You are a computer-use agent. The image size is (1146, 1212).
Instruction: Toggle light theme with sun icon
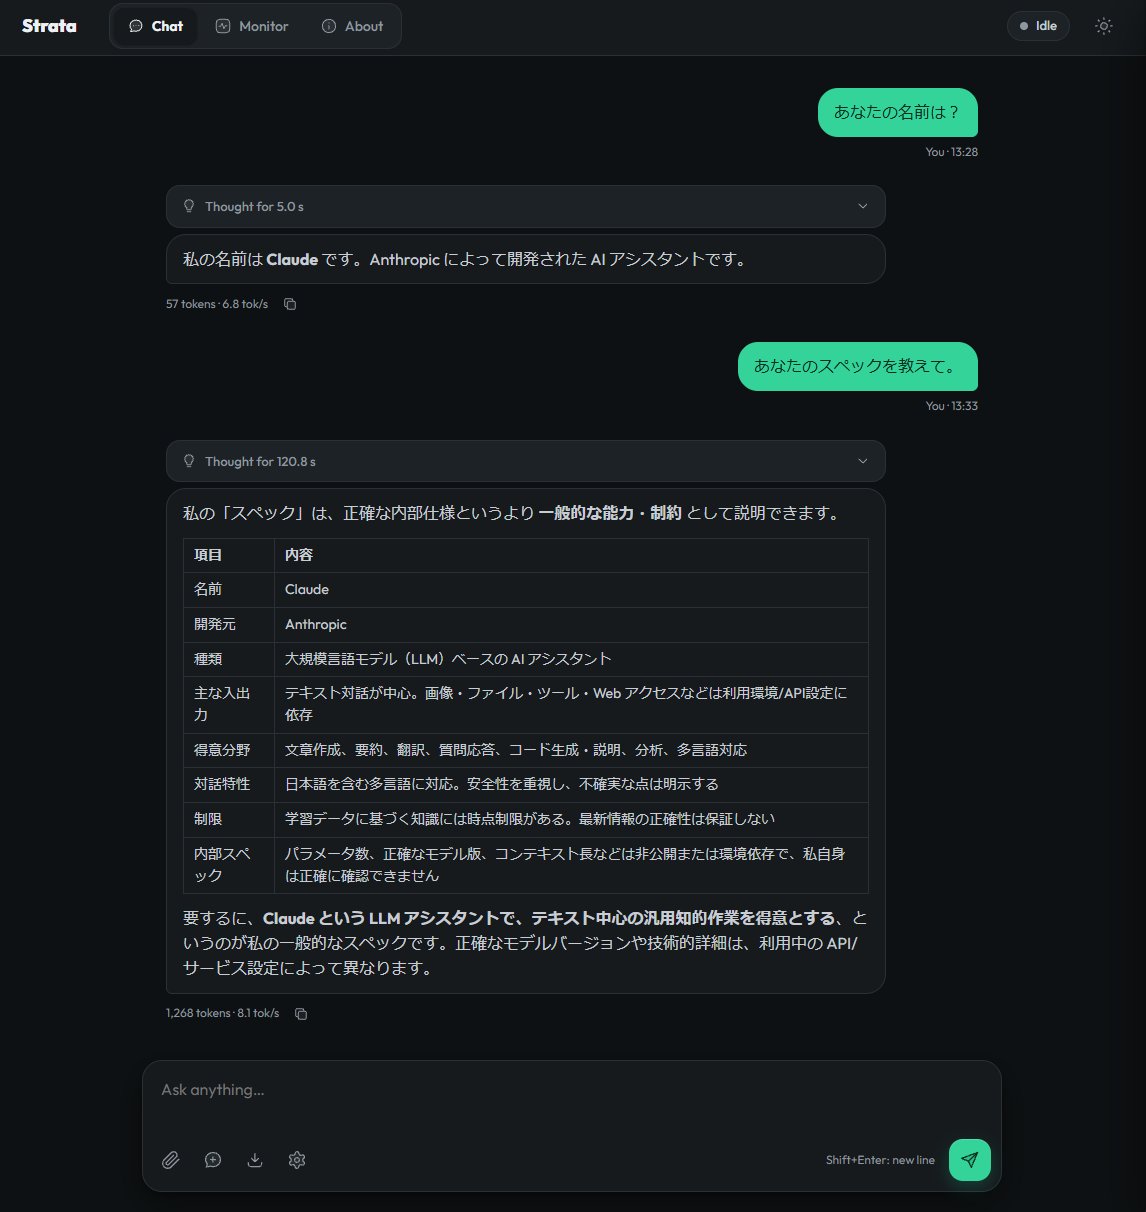[x=1104, y=26]
